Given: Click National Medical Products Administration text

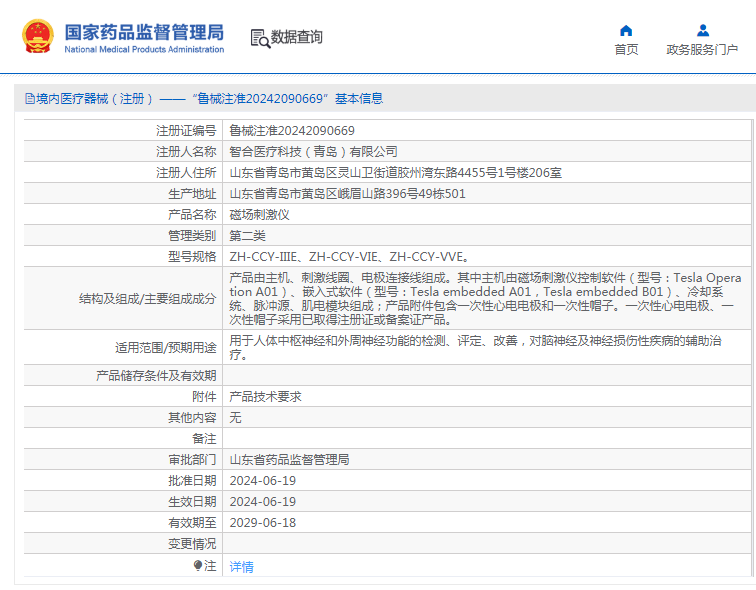Looking at the screenshot, I should click(x=144, y=49).
